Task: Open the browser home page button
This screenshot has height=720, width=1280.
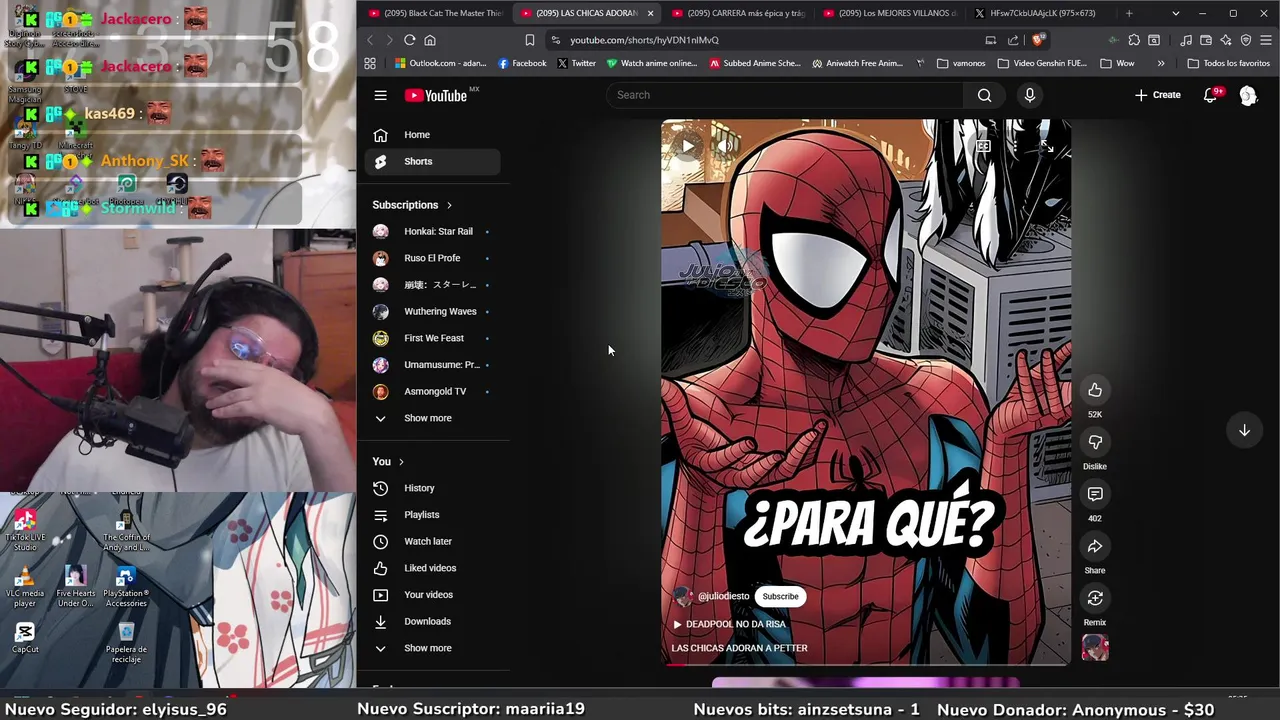Action: (x=430, y=40)
